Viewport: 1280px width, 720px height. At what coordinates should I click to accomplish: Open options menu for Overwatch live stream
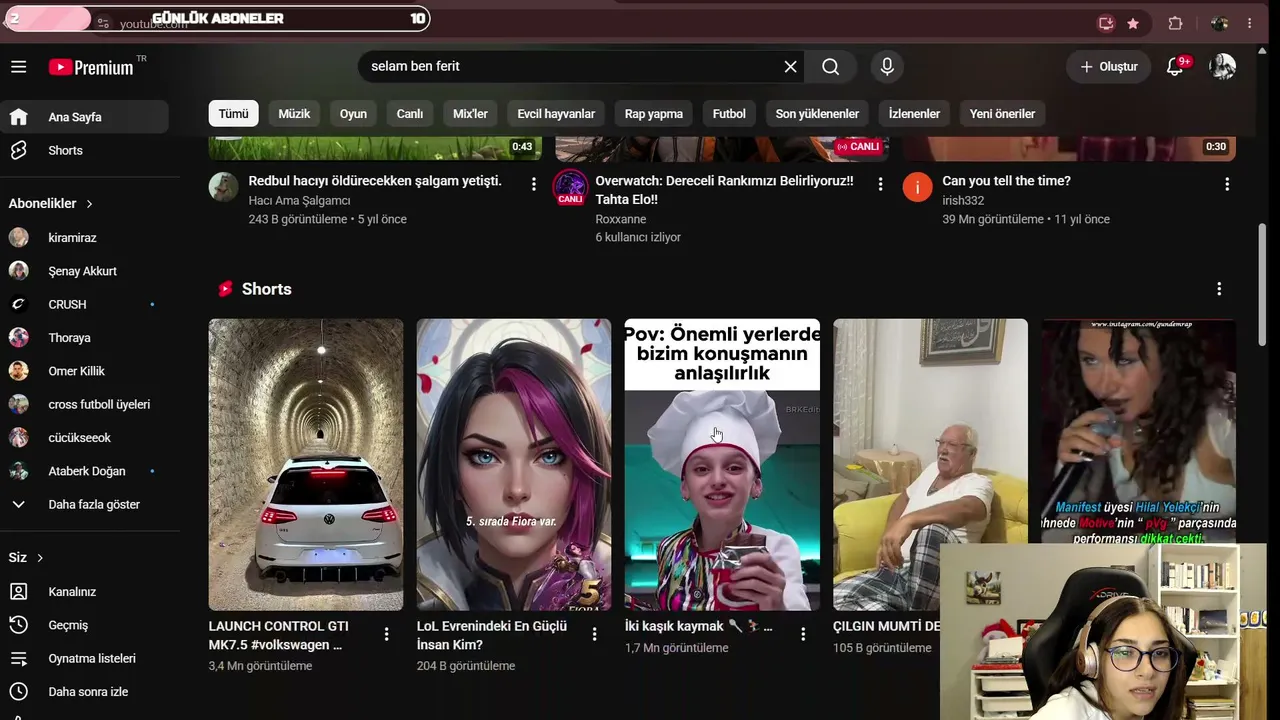880,184
